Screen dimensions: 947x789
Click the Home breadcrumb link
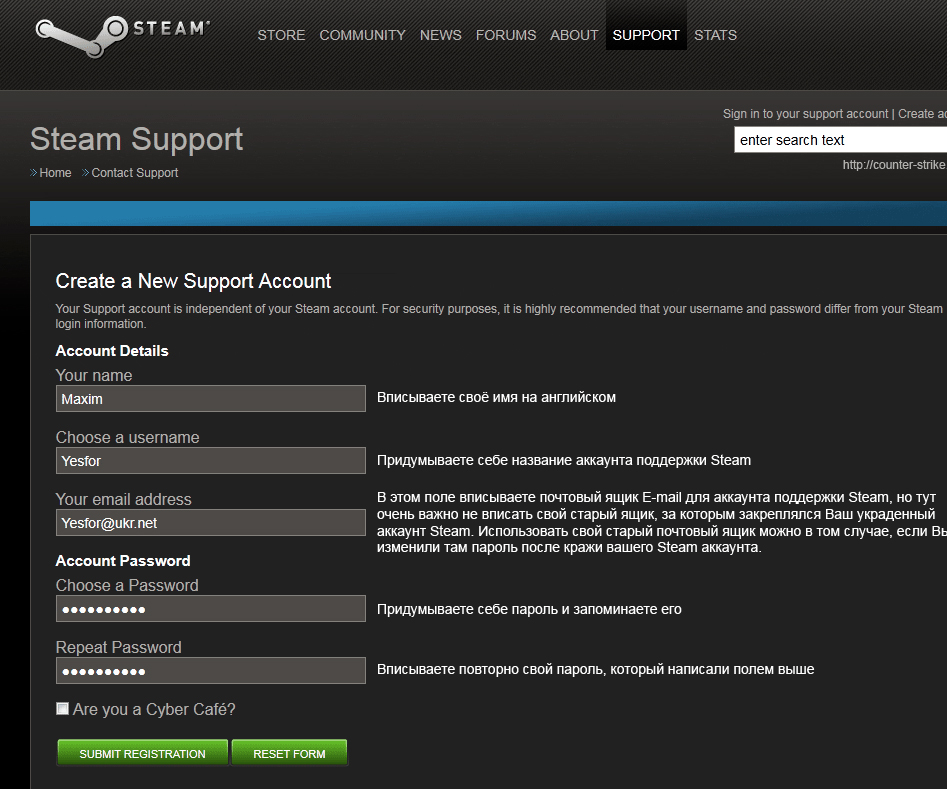point(55,173)
